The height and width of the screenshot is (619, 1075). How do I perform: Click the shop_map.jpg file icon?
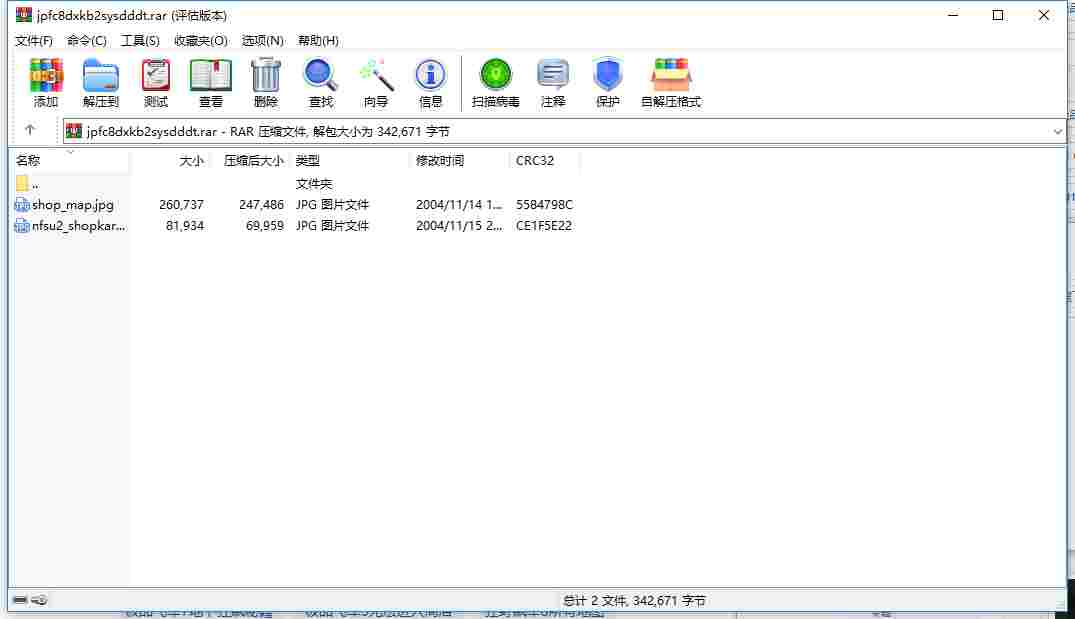(x=22, y=205)
